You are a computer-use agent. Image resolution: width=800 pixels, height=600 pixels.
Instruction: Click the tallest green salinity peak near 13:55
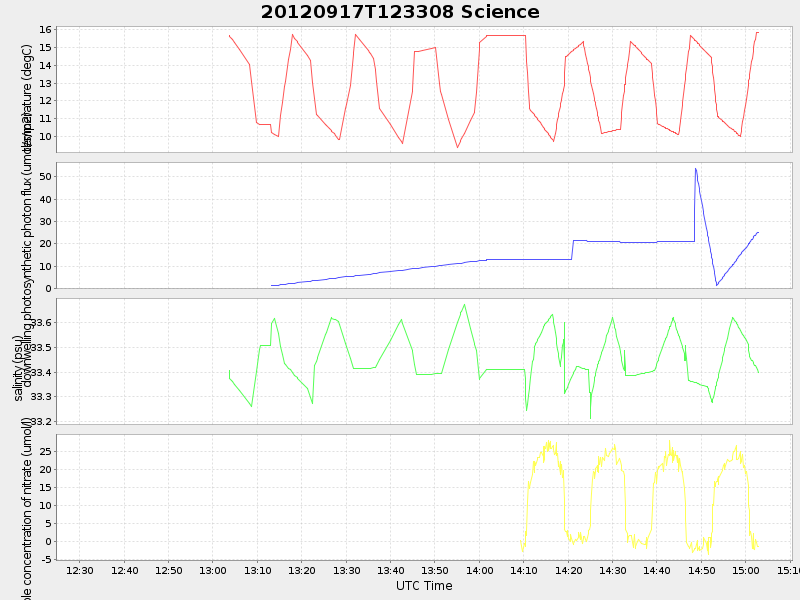click(464, 305)
